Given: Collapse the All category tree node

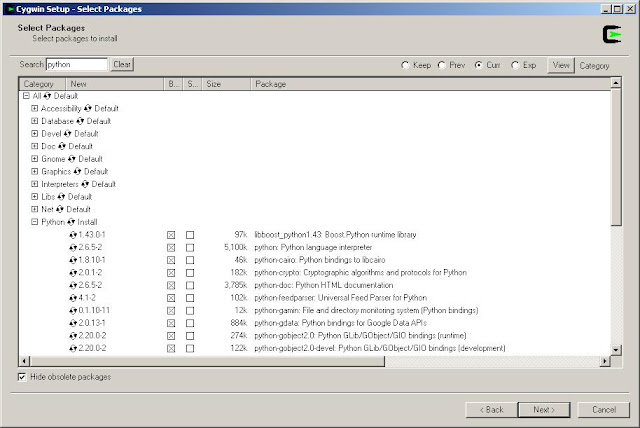Looking at the screenshot, I should click(x=26, y=96).
